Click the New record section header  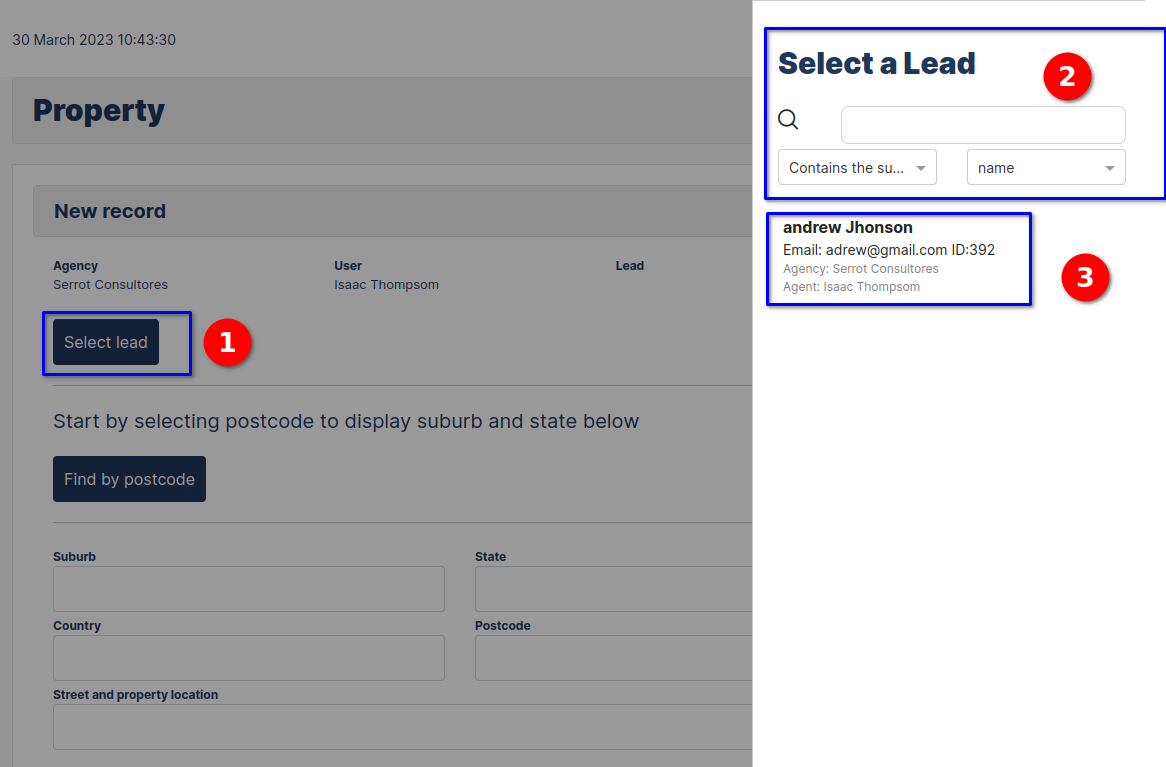(110, 211)
